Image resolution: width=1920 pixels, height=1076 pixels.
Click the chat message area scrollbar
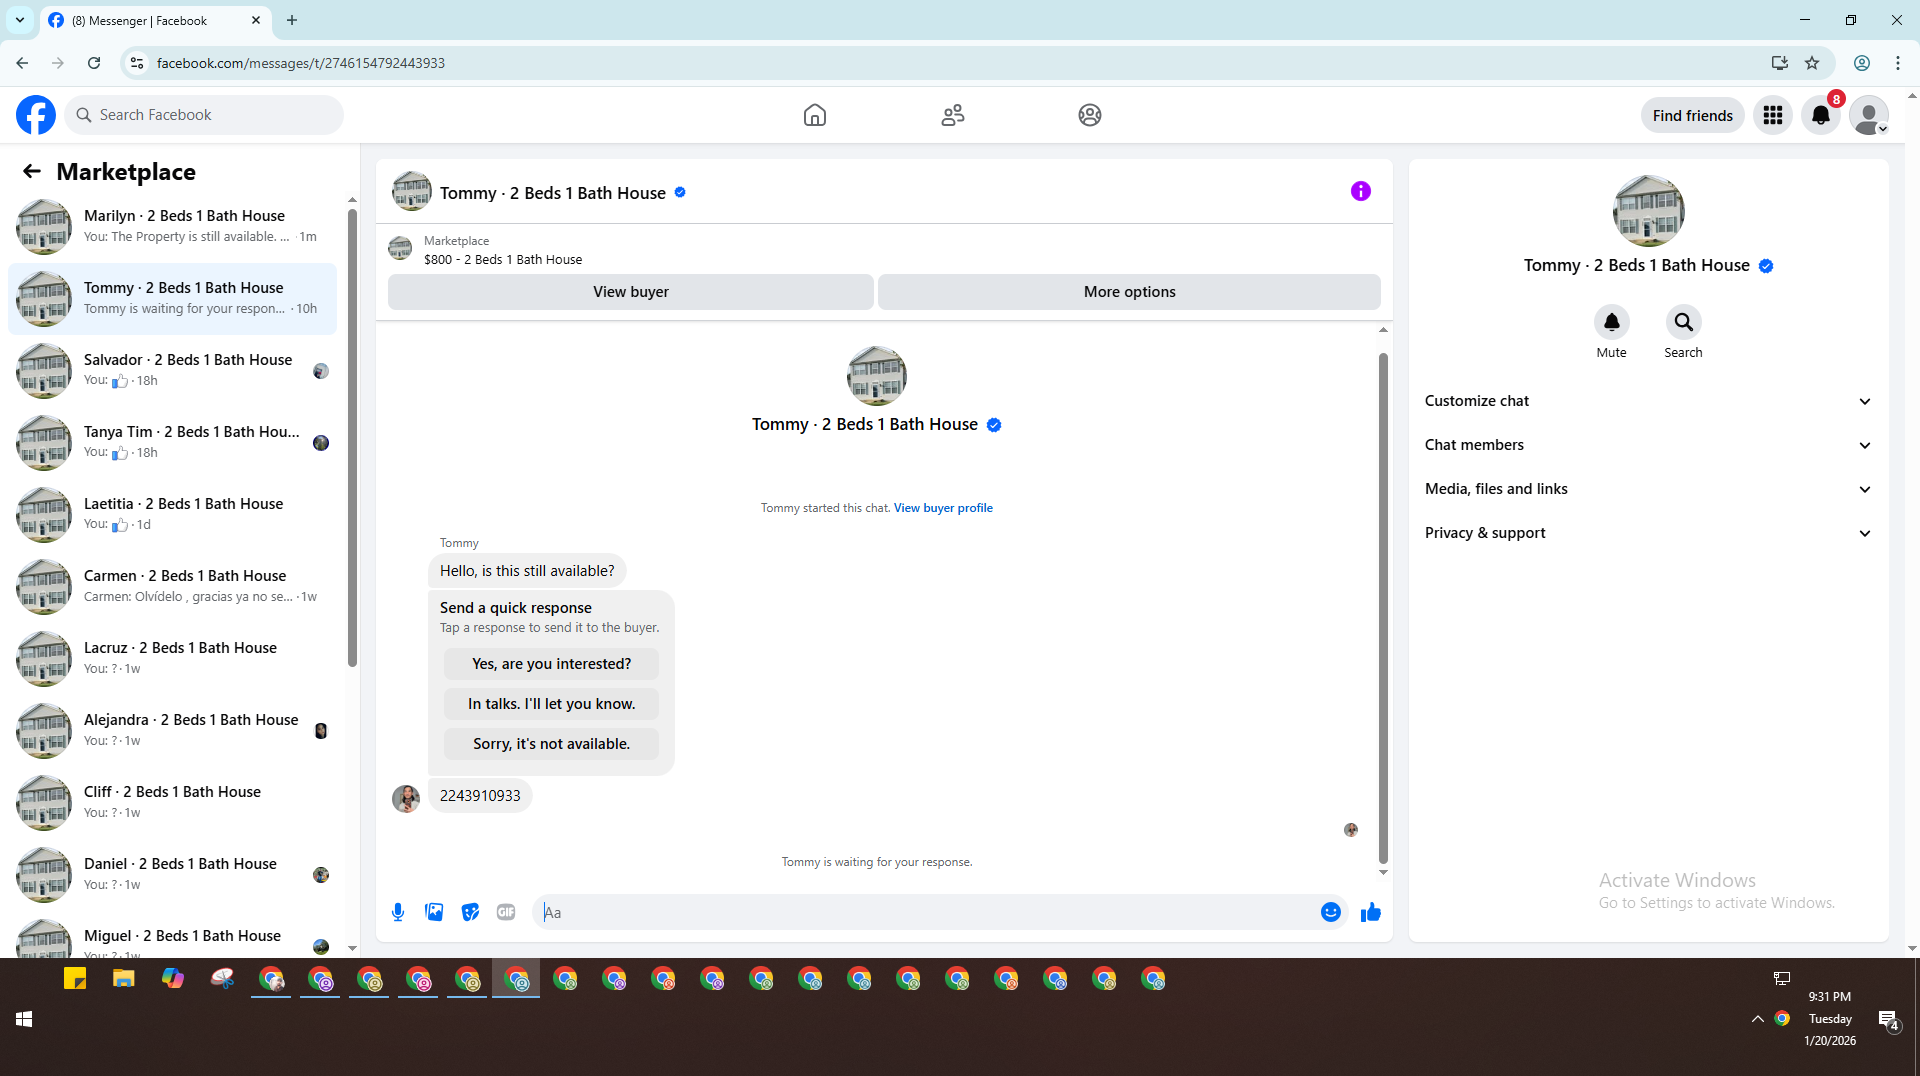pos(1383,608)
